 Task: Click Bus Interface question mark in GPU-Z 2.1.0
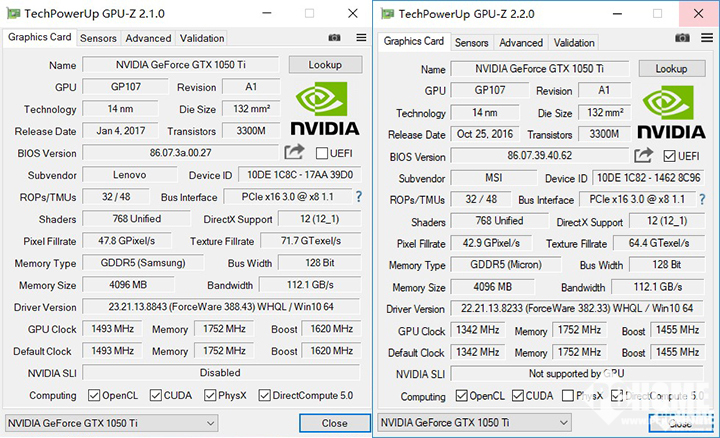point(359,197)
